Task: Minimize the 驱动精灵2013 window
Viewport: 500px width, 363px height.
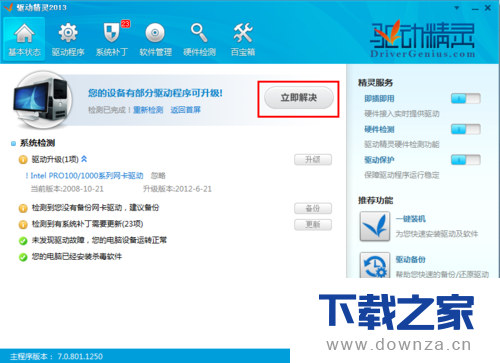Action: [x=475, y=8]
